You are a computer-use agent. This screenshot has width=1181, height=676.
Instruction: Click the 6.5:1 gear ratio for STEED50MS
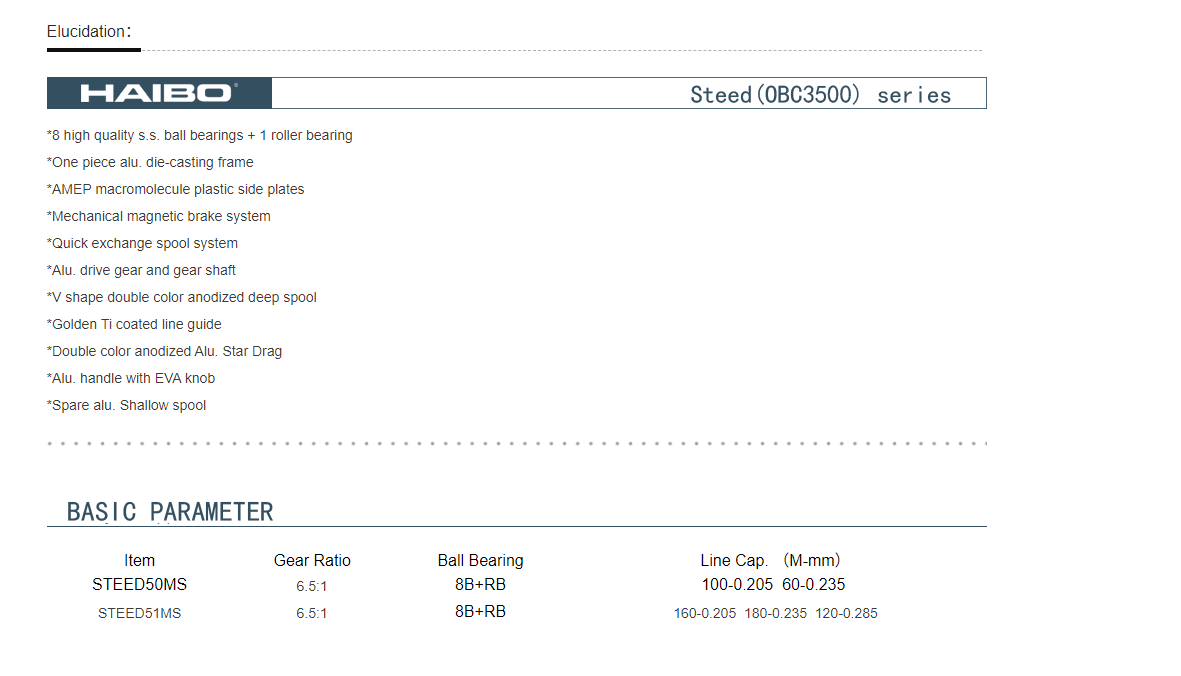(312, 586)
